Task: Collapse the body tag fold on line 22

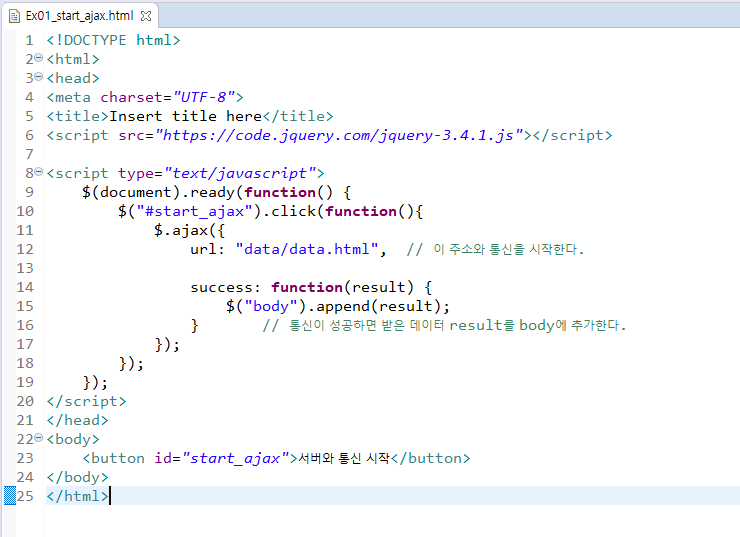Action: pyautogui.click(x=39, y=438)
